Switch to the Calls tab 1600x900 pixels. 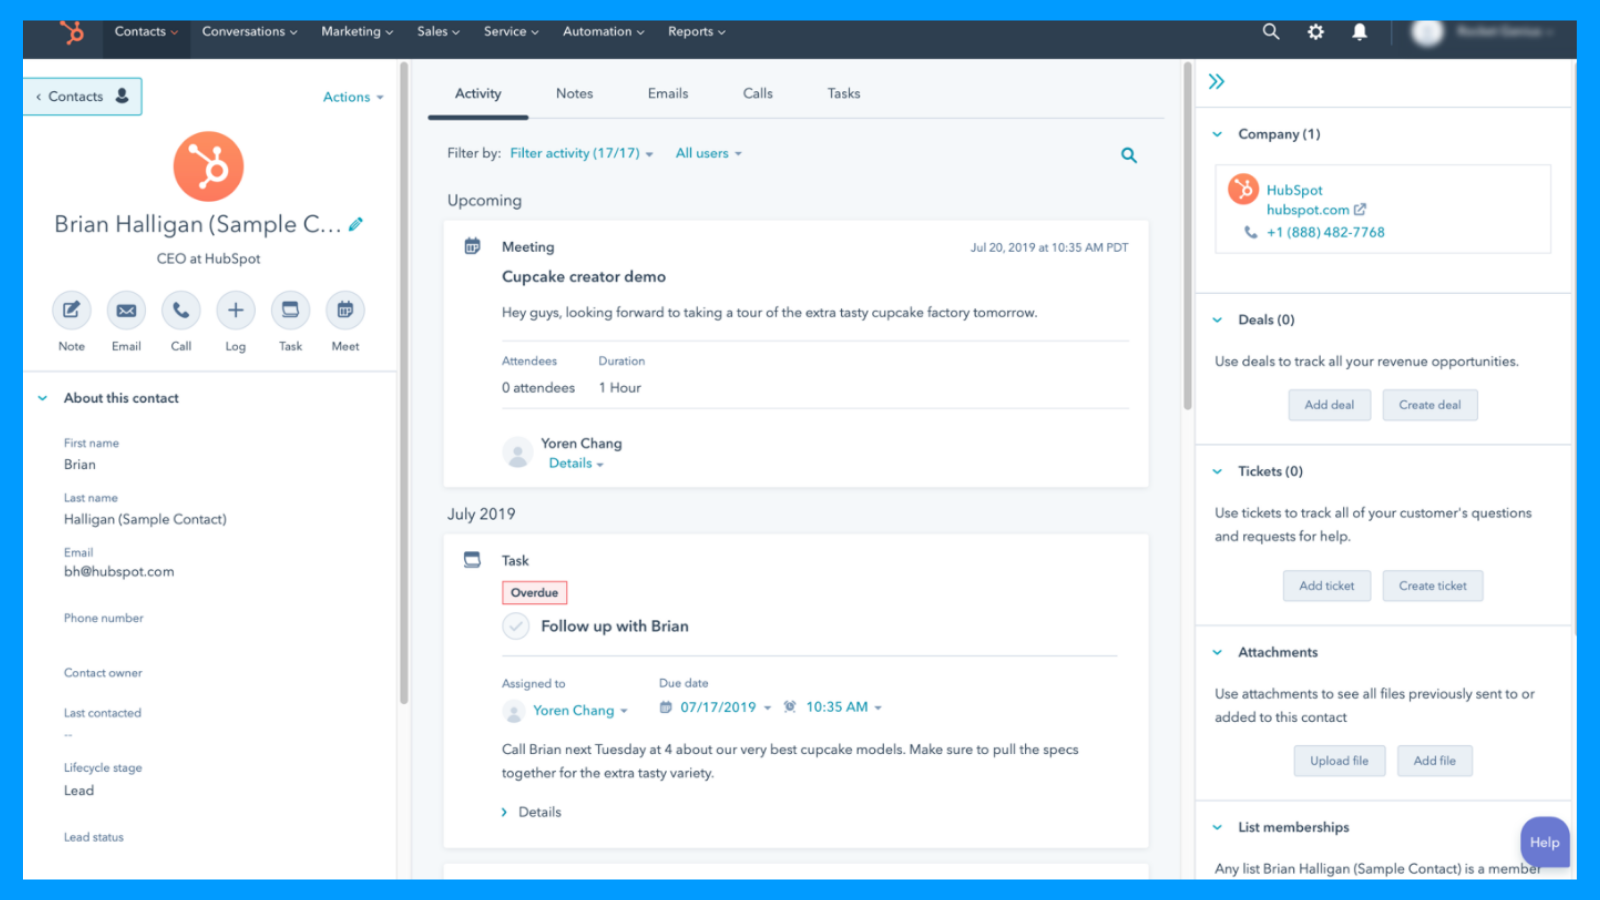coord(758,93)
